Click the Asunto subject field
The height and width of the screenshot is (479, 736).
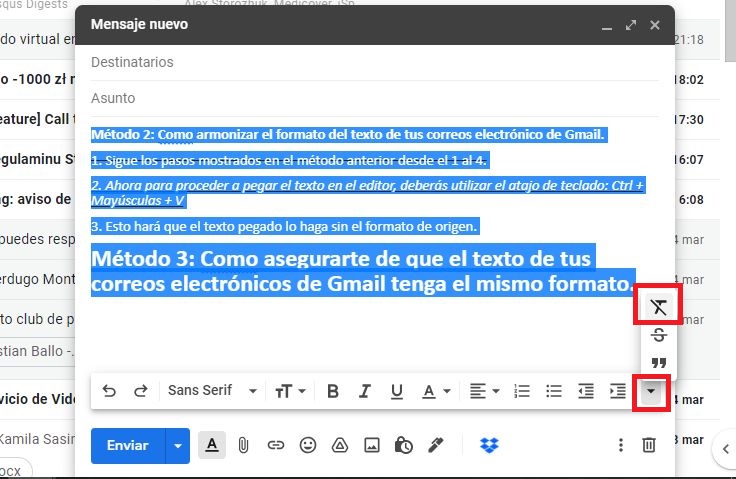pyautogui.click(x=375, y=98)
